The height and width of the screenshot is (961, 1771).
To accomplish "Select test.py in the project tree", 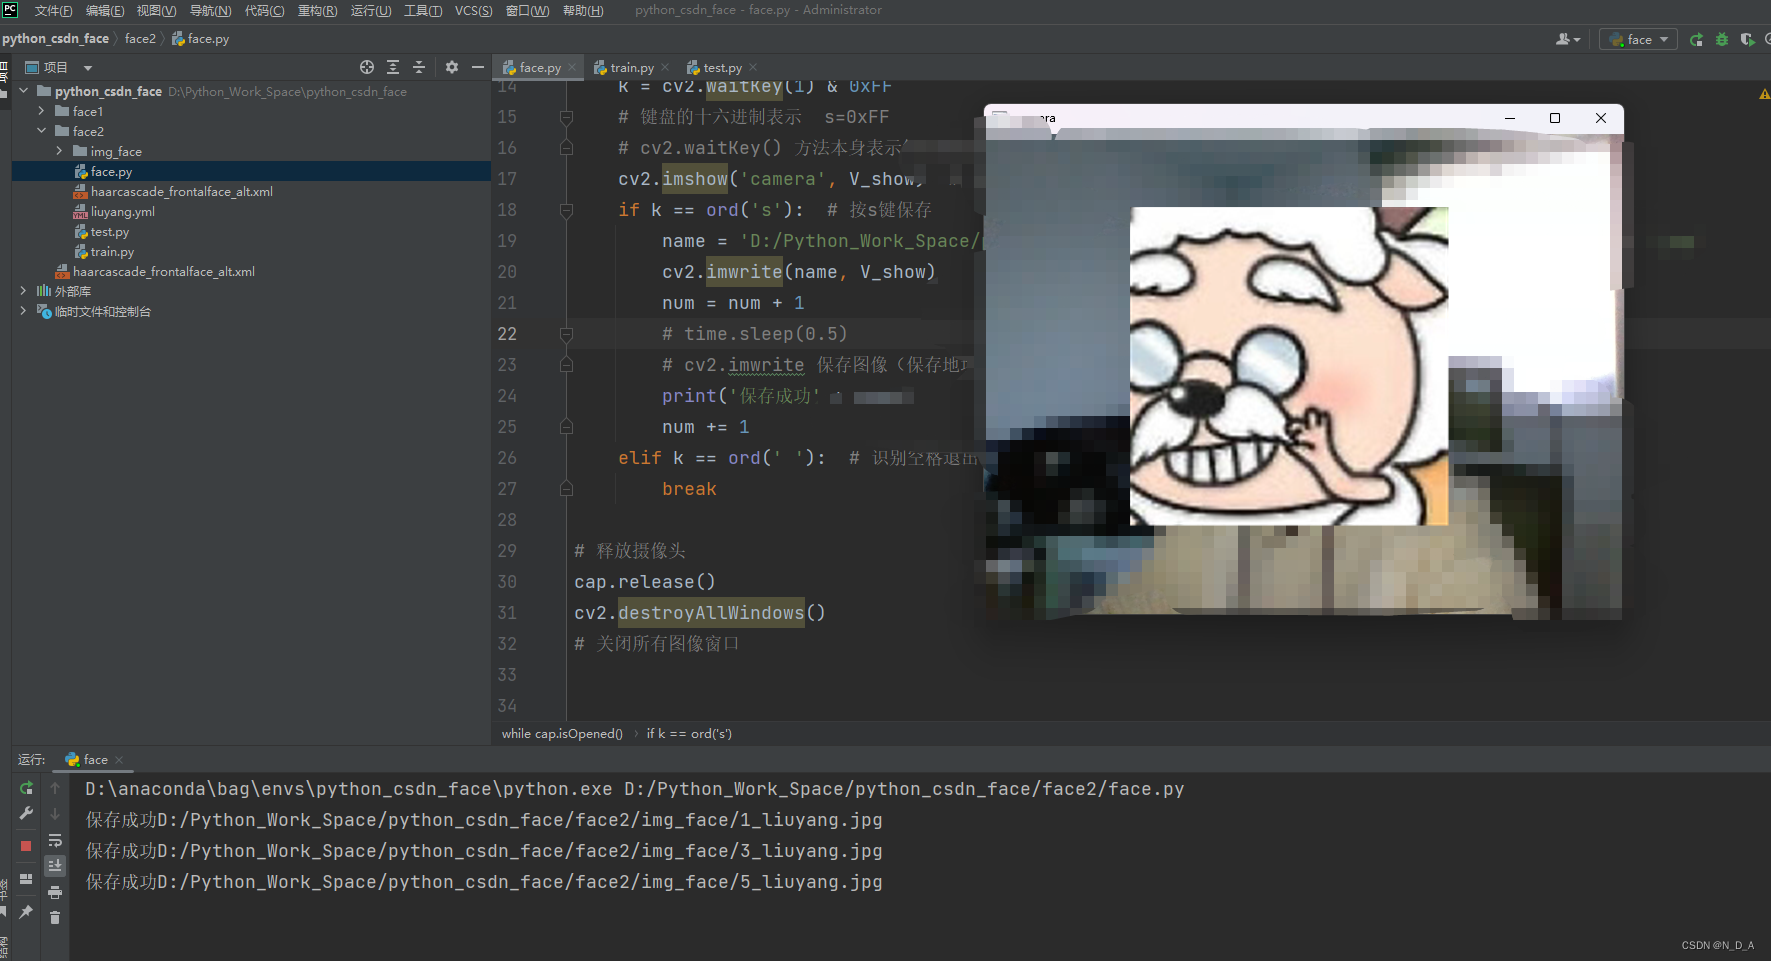I will (109, 231).
